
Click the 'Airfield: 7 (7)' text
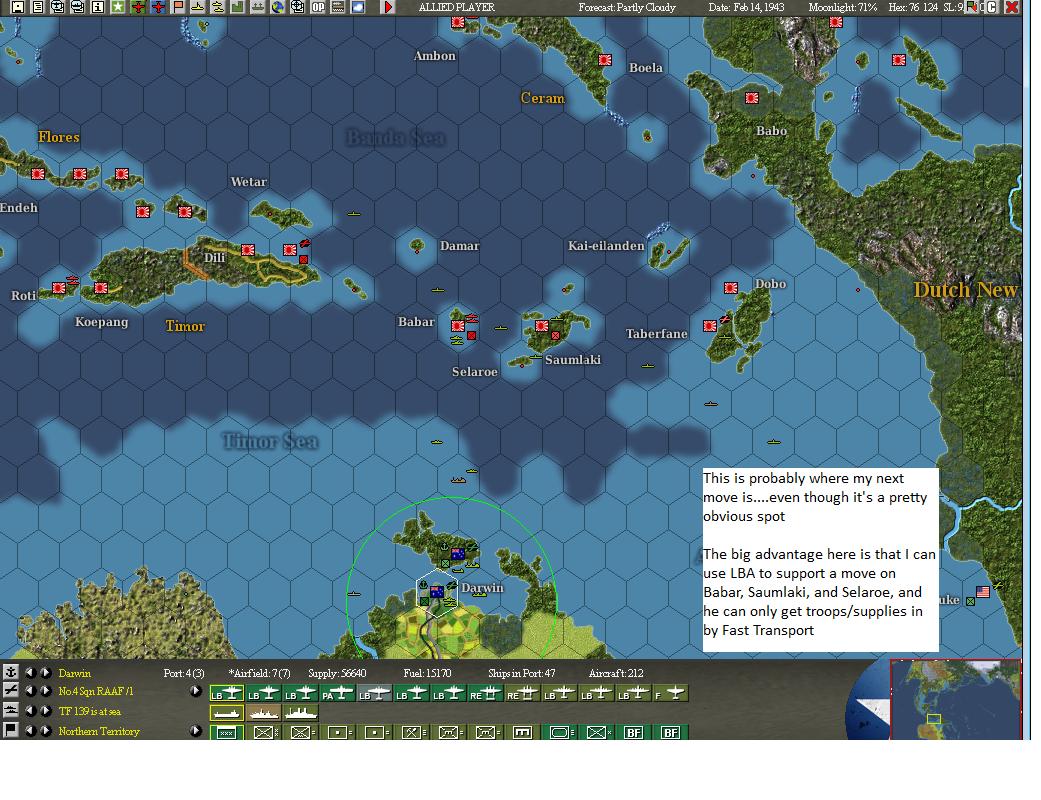click(x=260, y=673)
